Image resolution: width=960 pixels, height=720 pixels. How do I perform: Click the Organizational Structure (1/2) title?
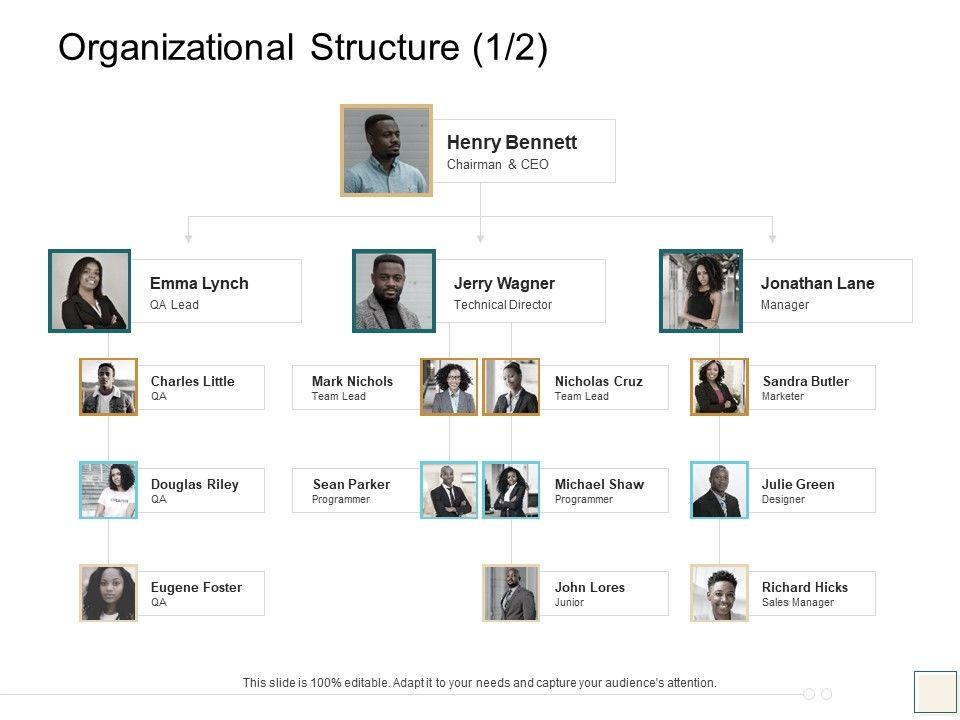[303, 48]
